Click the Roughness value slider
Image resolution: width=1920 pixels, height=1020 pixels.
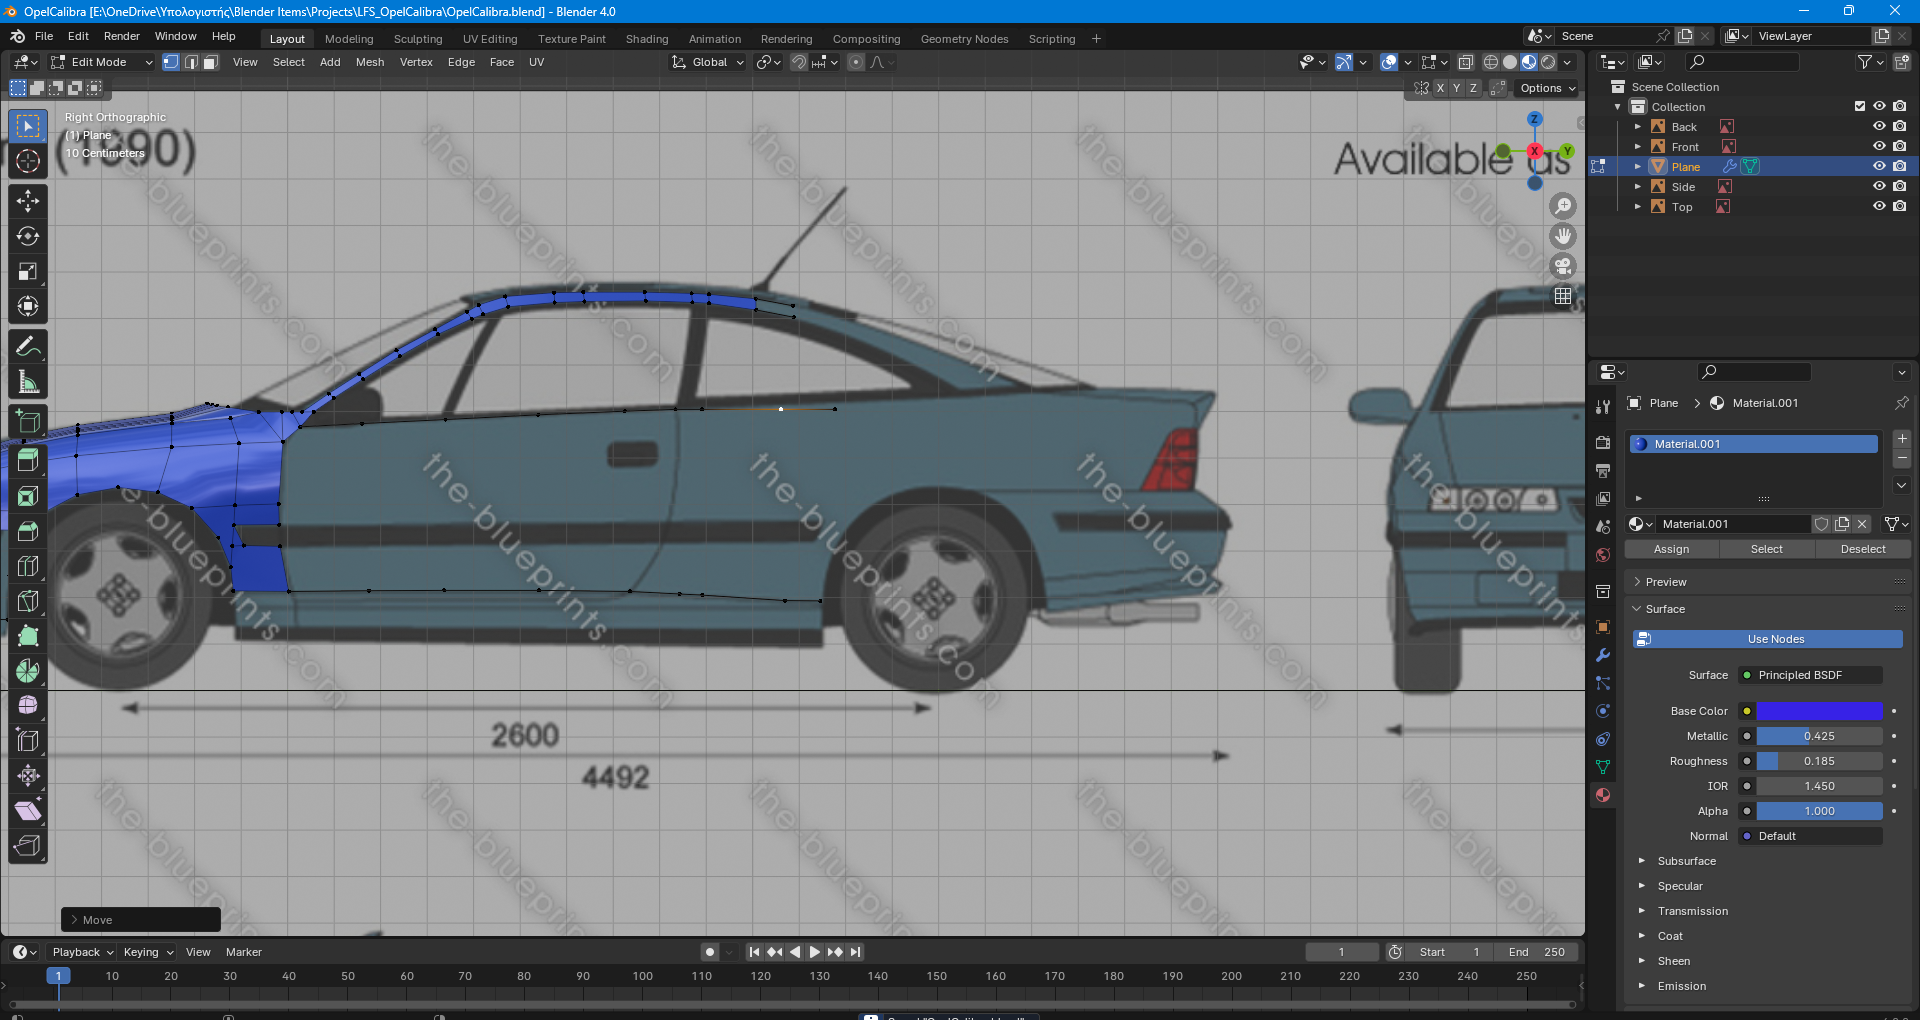(x=1820, y=761)
